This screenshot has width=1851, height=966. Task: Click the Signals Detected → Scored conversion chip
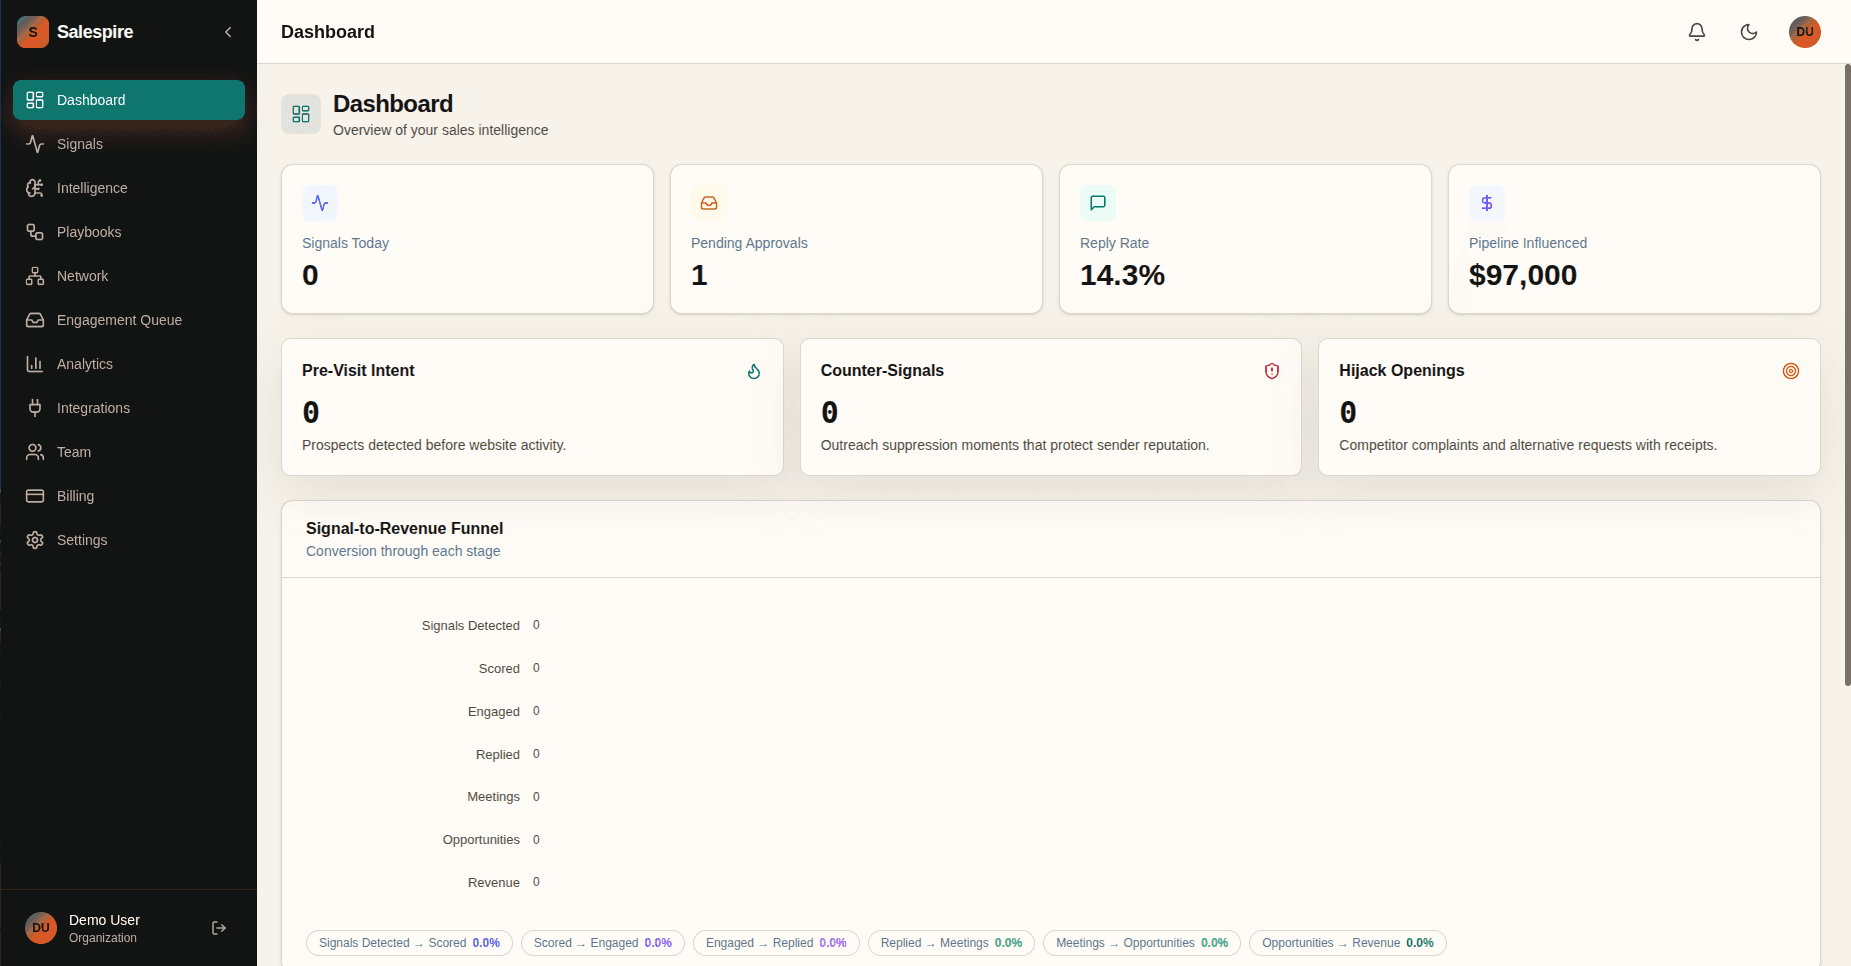click(409, 943)
